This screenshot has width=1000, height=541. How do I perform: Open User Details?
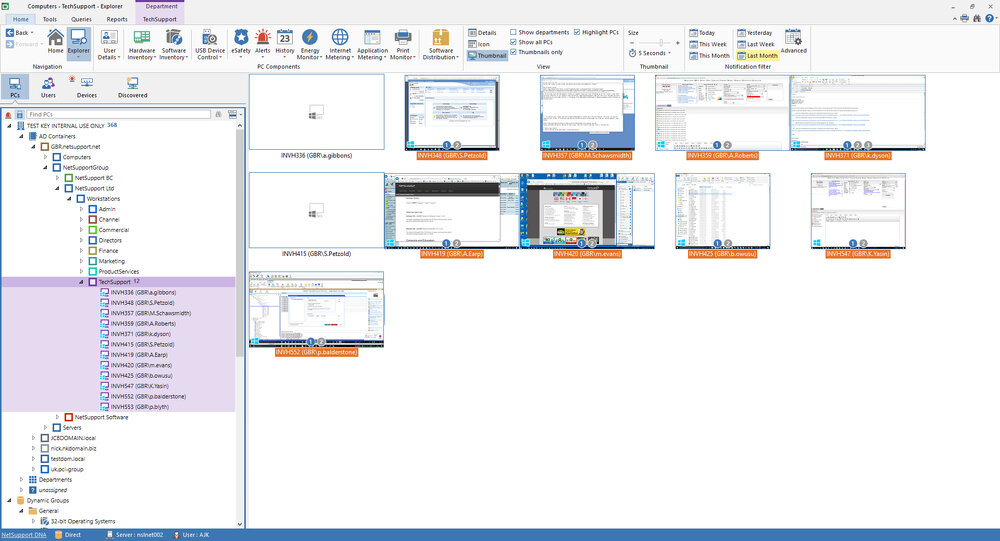tap(108, 45)
